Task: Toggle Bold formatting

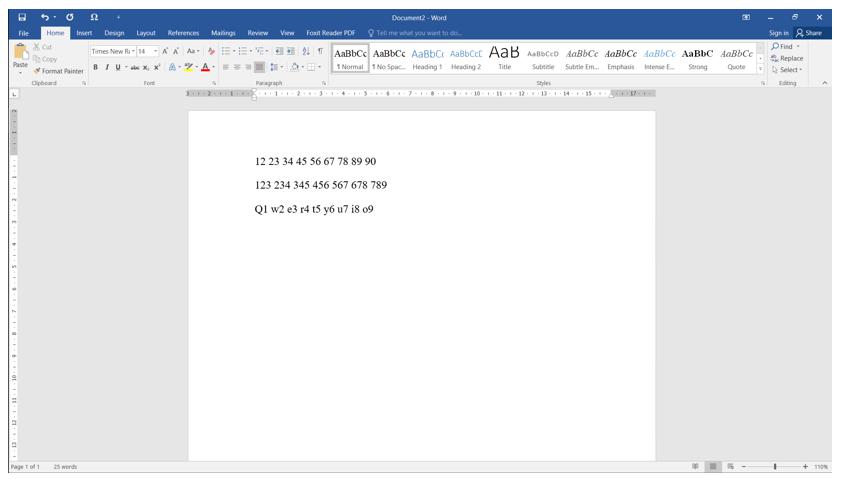Action: 96,68
